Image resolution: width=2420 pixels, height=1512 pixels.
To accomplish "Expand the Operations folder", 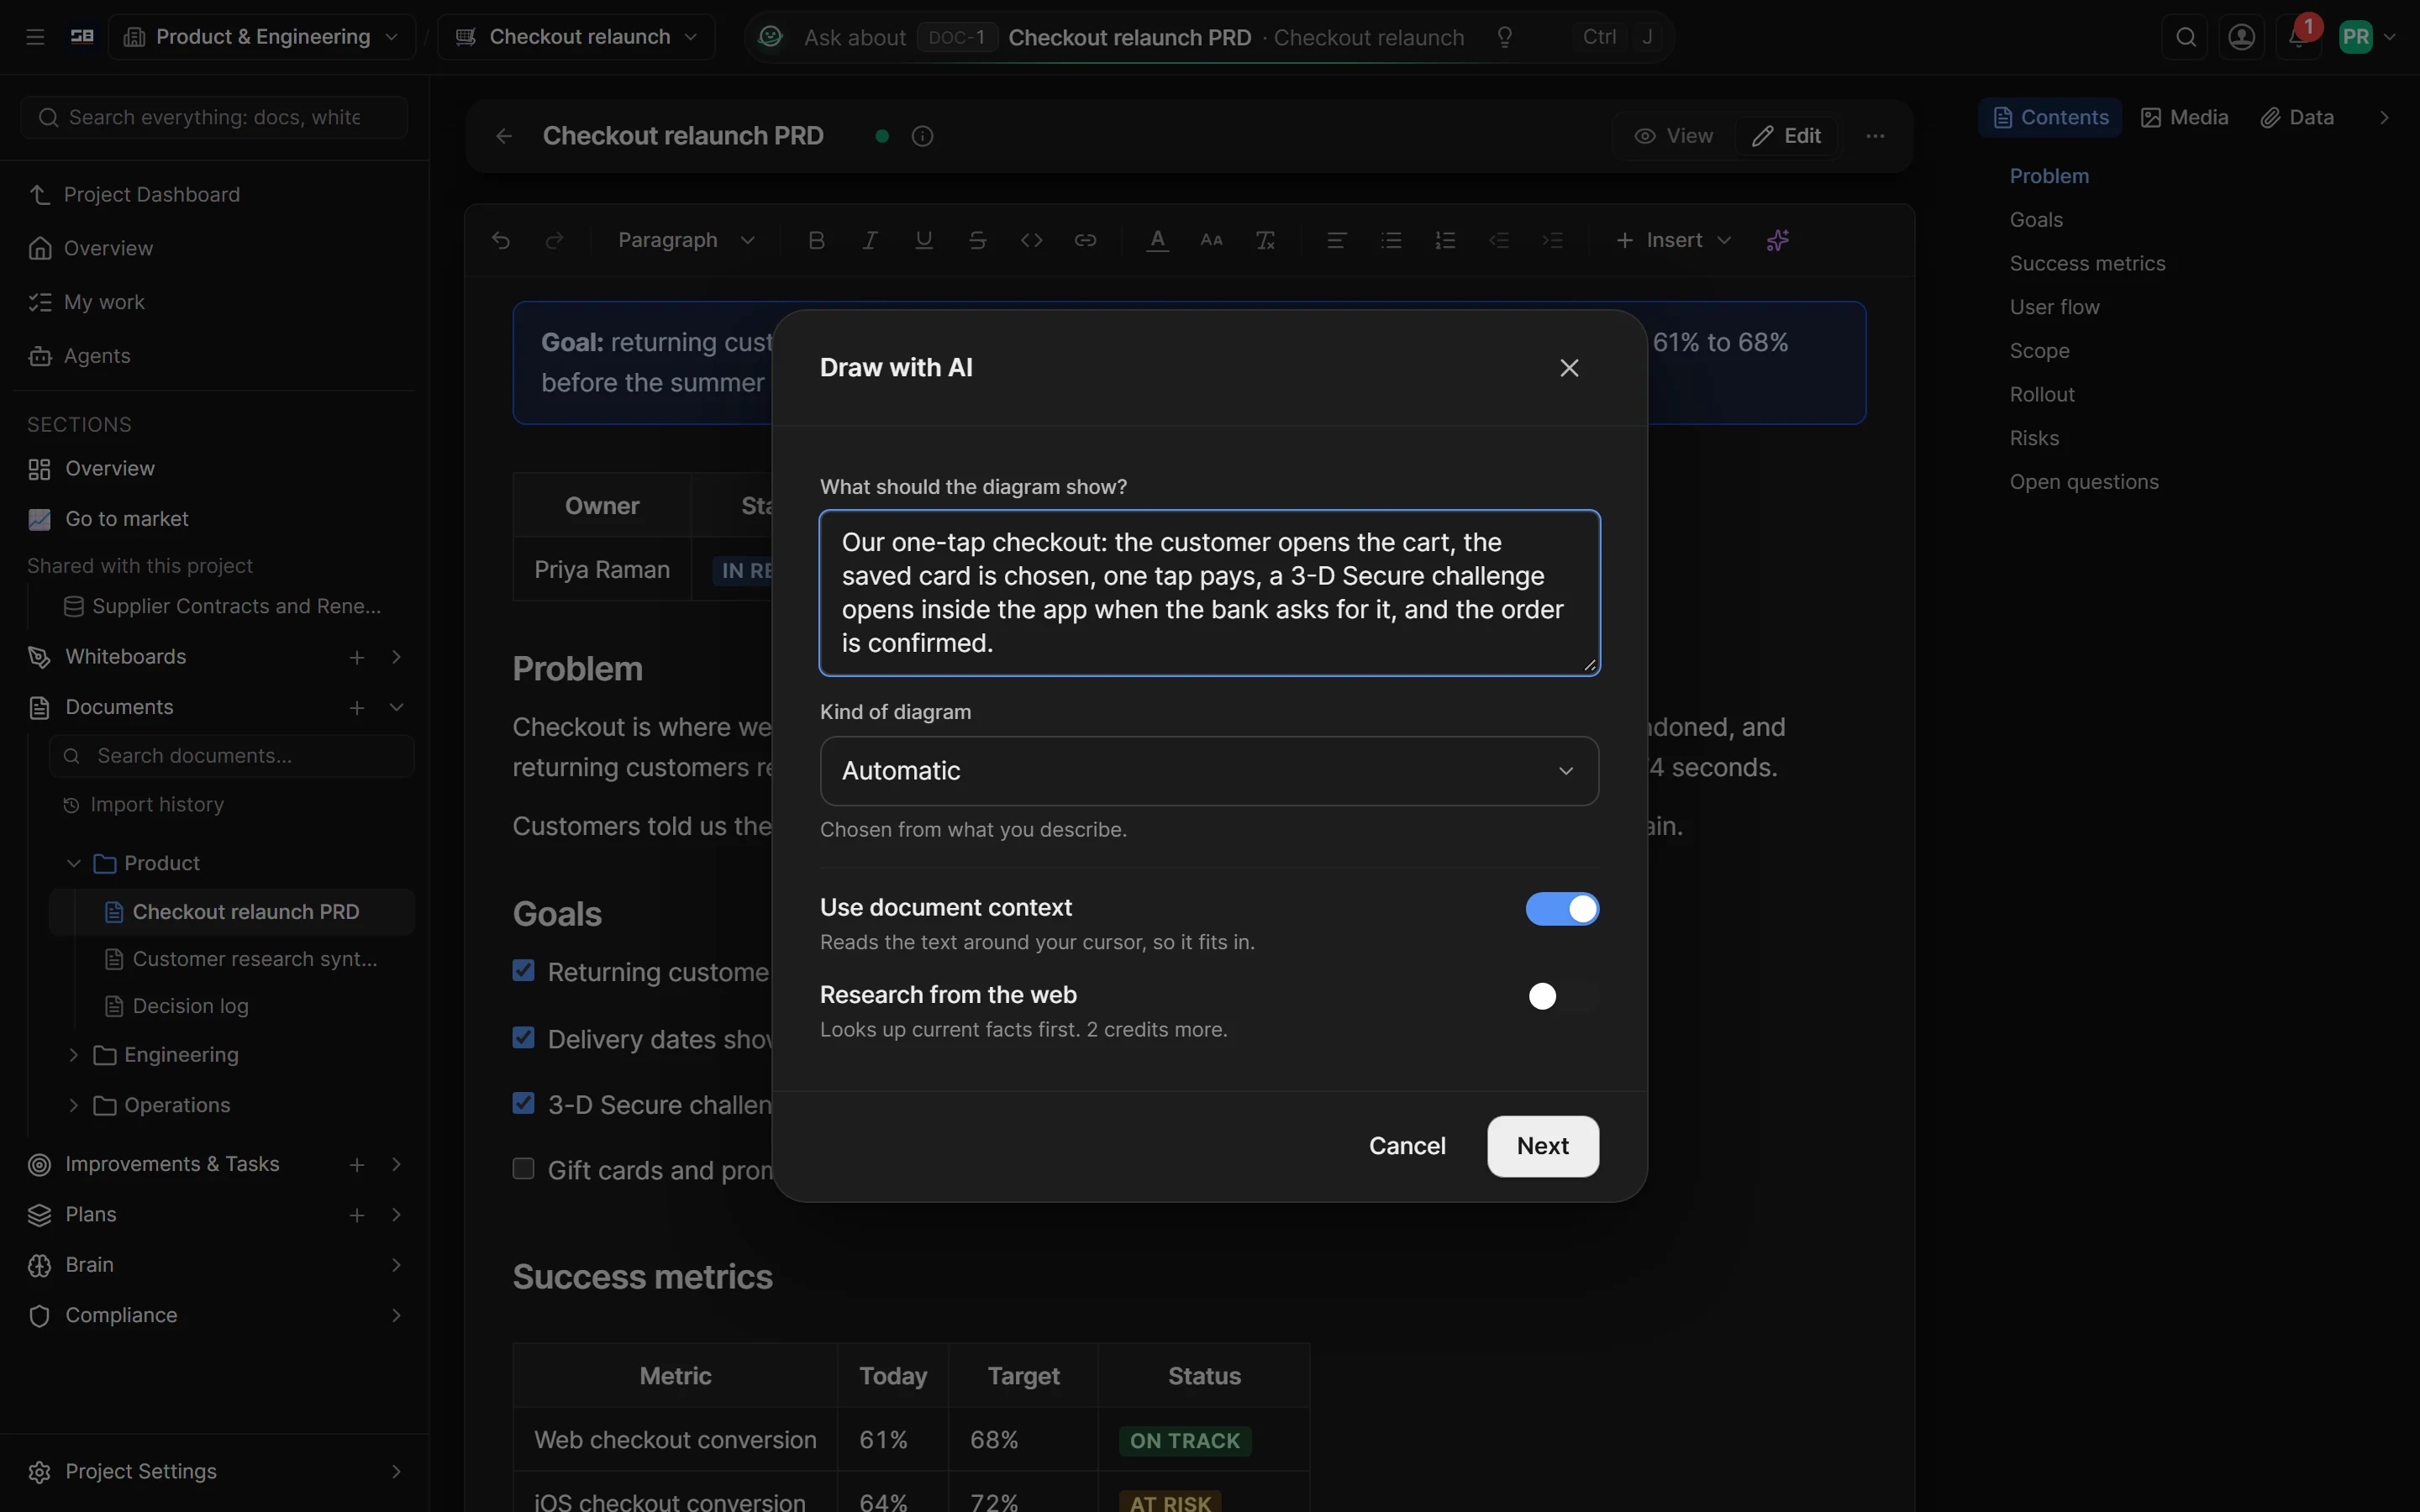I will pos(73,1105).
